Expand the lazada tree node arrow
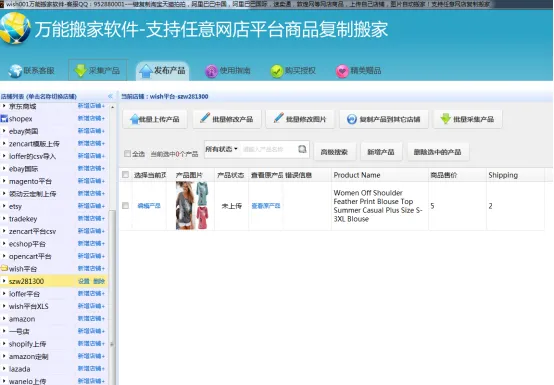Viewport: 554px width, 385px height. coord(4,369)
